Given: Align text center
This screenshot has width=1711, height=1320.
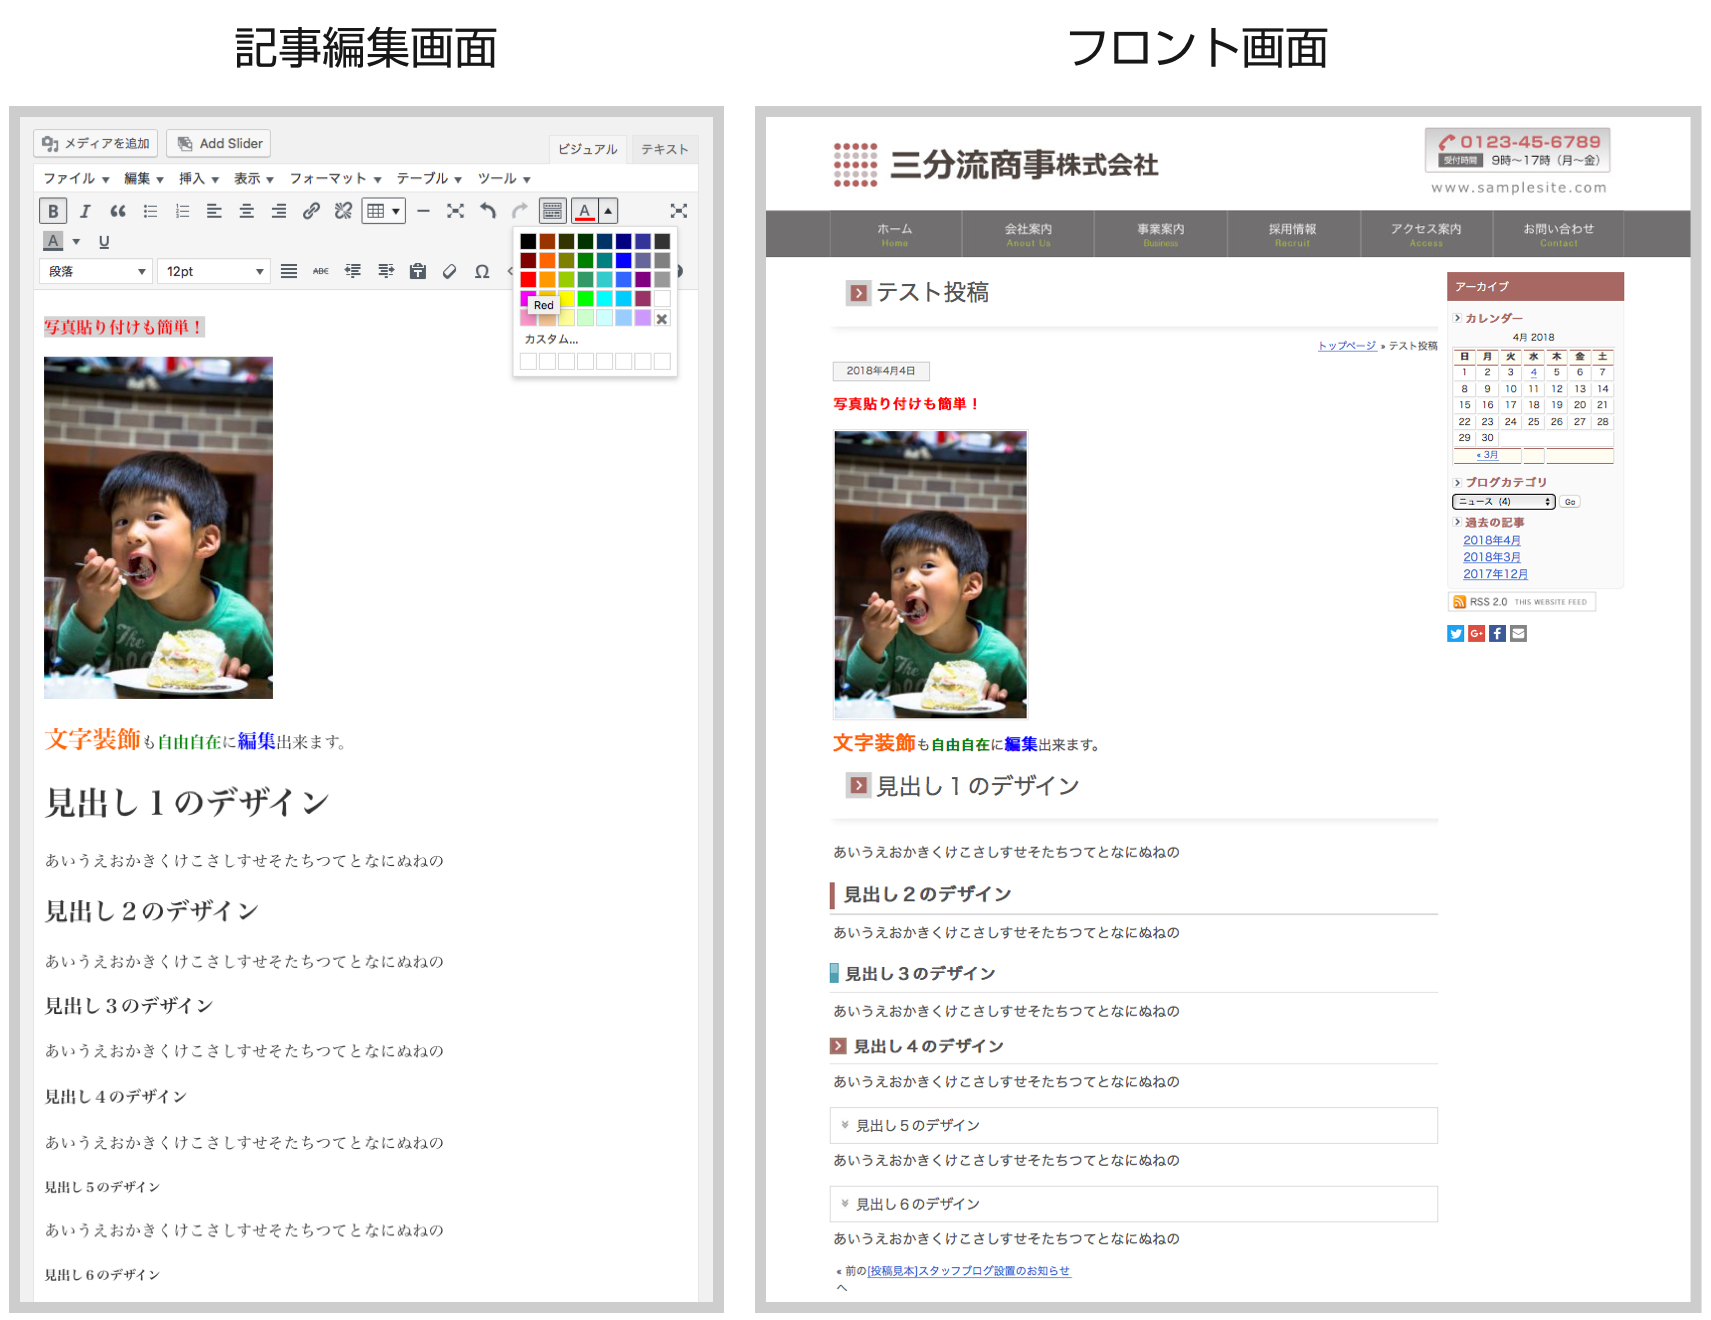Looking at the screenshot, I should point(246,211).
